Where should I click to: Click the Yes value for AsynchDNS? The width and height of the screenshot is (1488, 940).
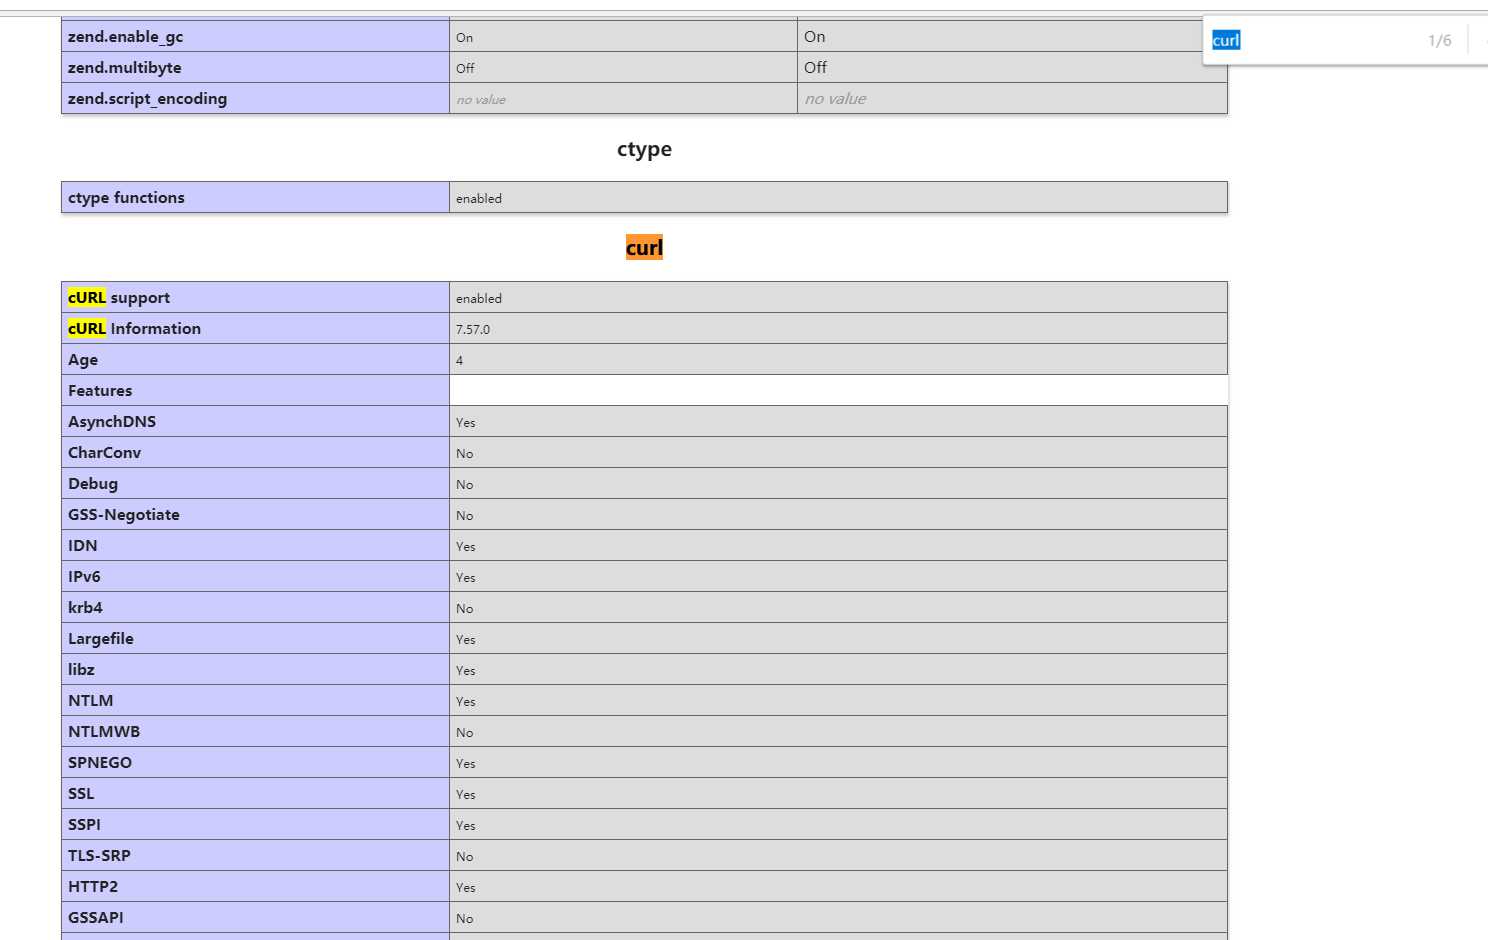[466, 423]
